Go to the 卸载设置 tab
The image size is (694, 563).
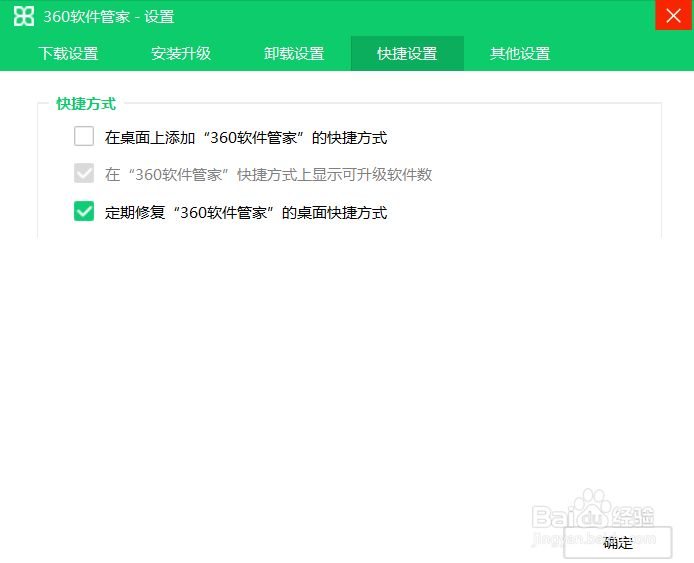click(294, 54)
